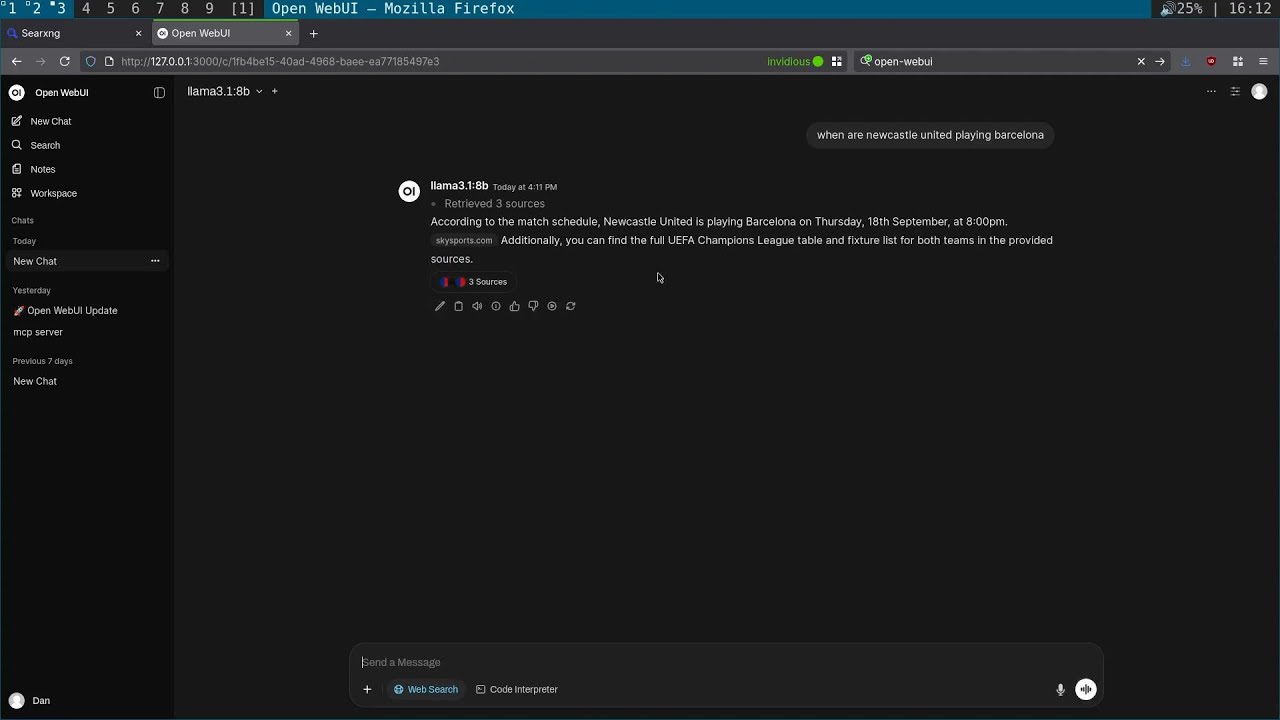The height and width of the screenshot is (720, 1280).
Task: Submit the search with arrow icon
Action: pos(1160,61)
